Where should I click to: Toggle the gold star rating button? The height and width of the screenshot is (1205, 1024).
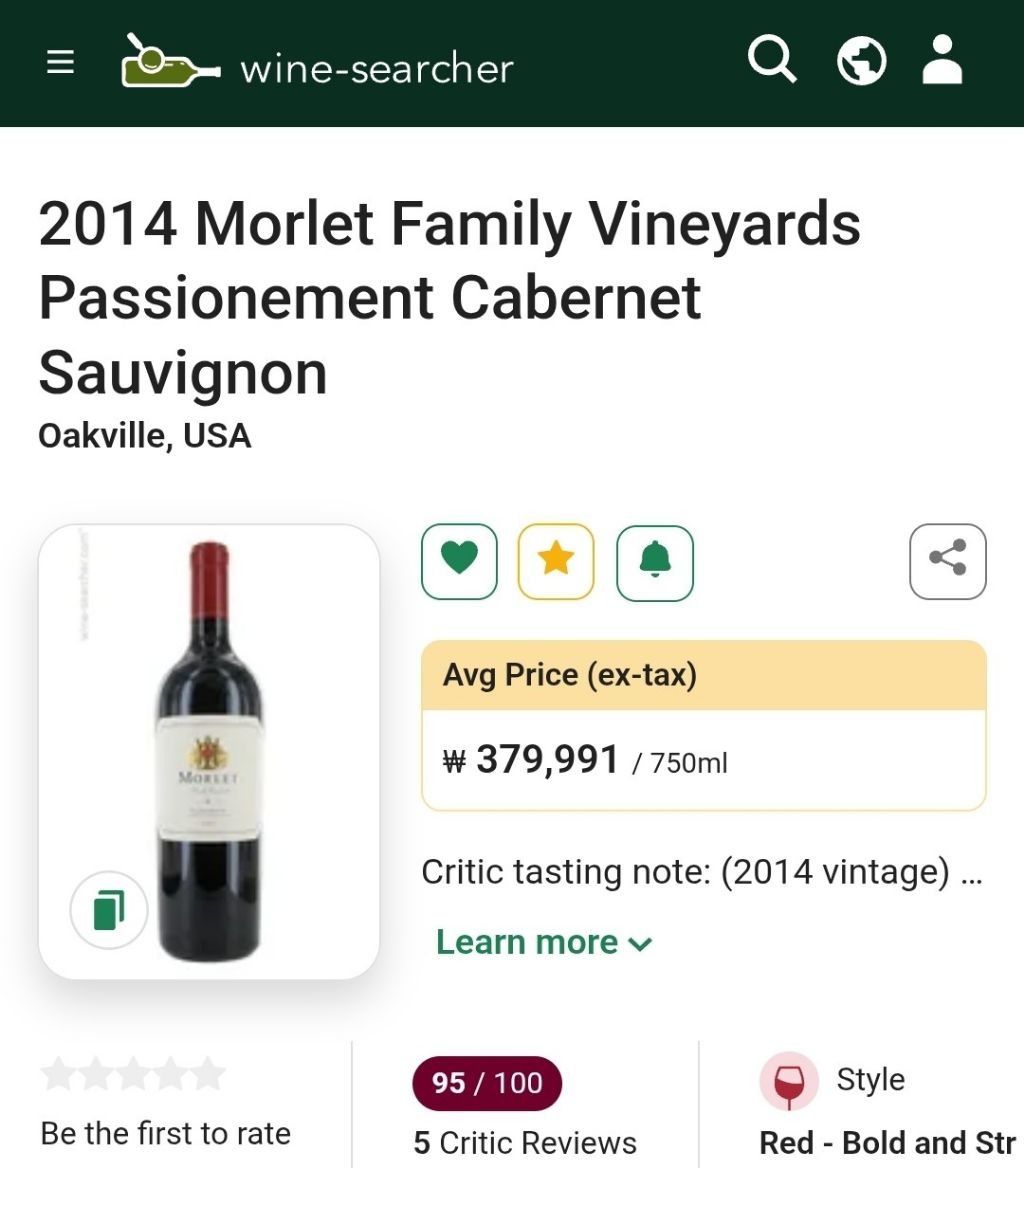(556, 562)
